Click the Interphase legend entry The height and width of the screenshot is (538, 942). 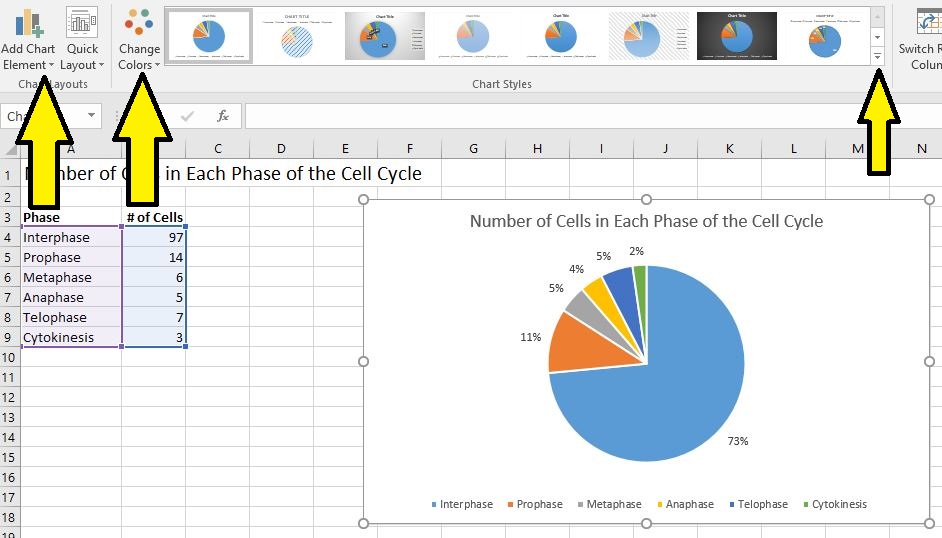click(x=465, y=505)
